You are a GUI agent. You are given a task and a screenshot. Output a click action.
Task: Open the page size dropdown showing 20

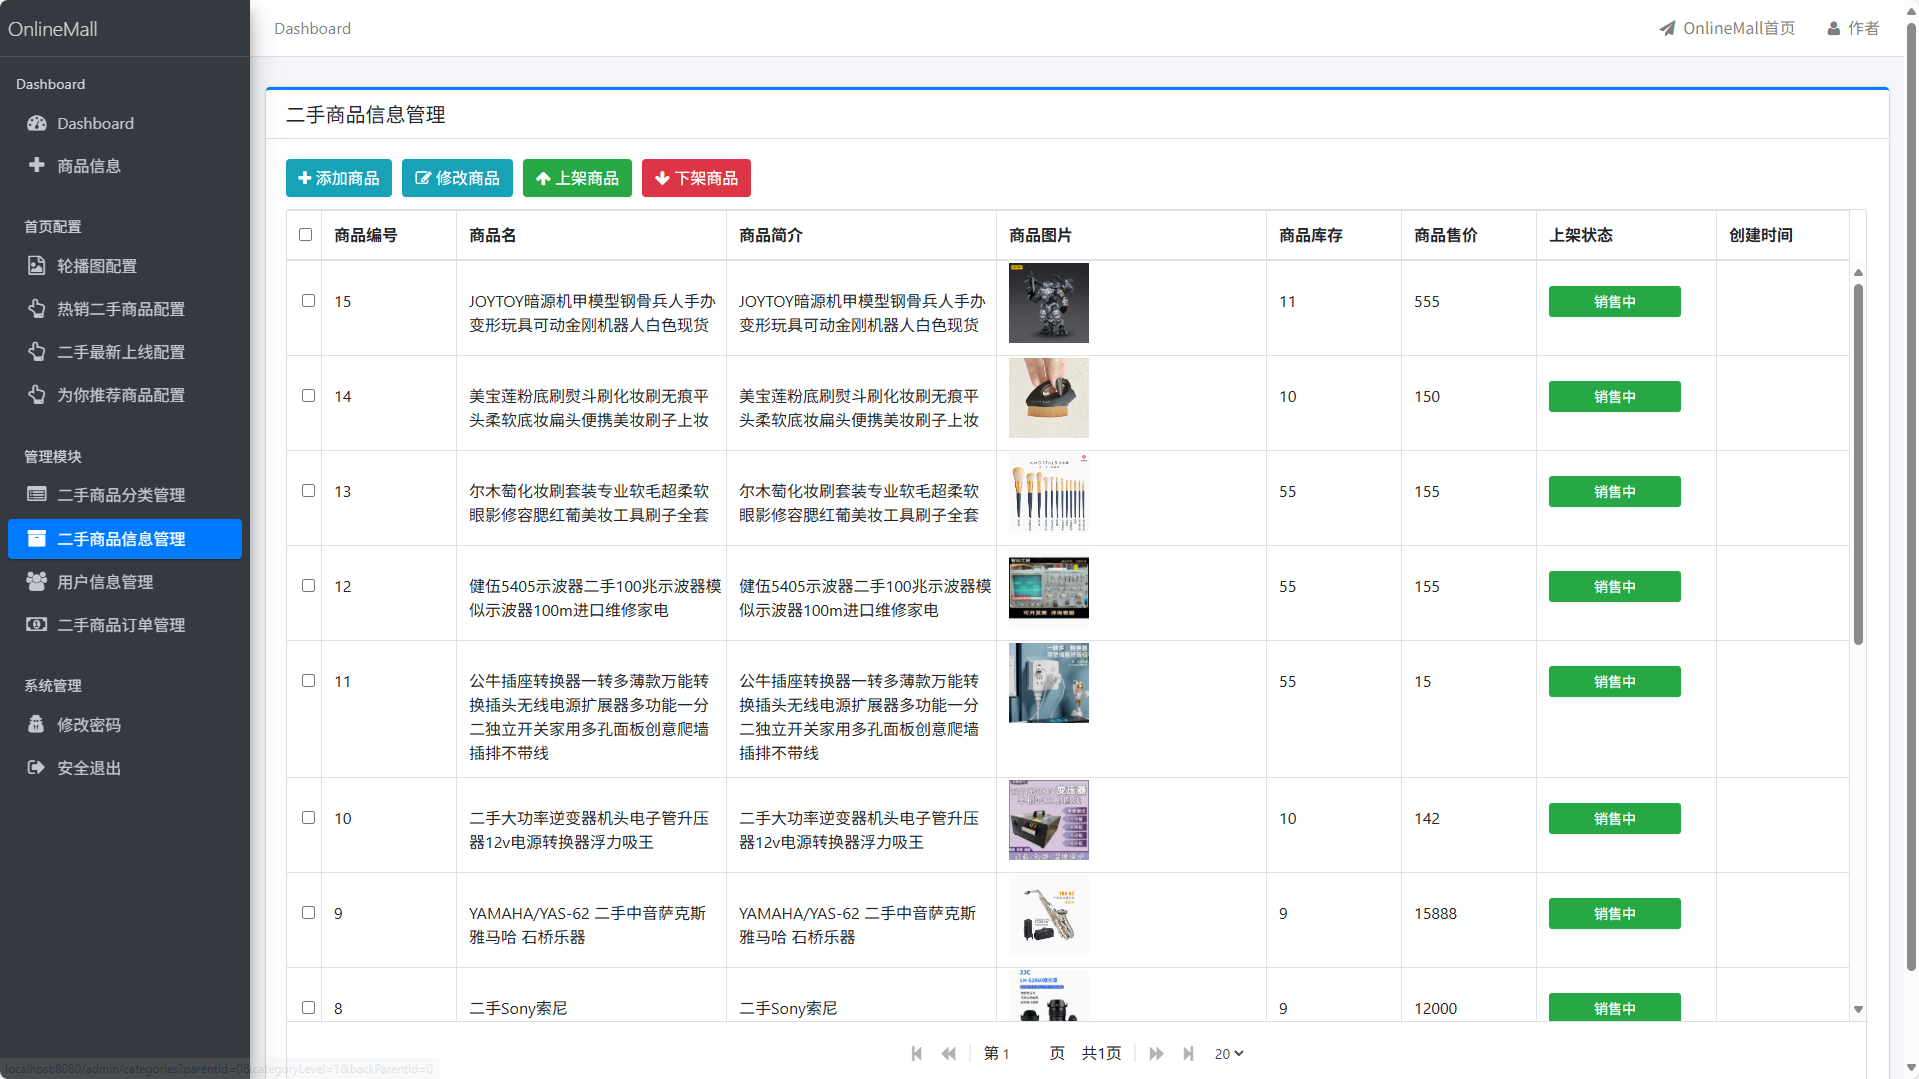pyautogui.click(x=1228, y=1053)
